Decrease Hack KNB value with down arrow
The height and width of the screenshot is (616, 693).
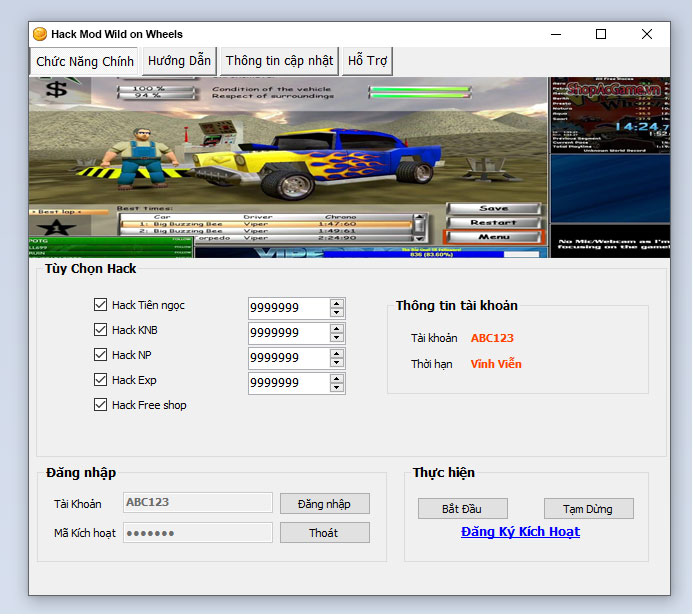tap(337, 338)
